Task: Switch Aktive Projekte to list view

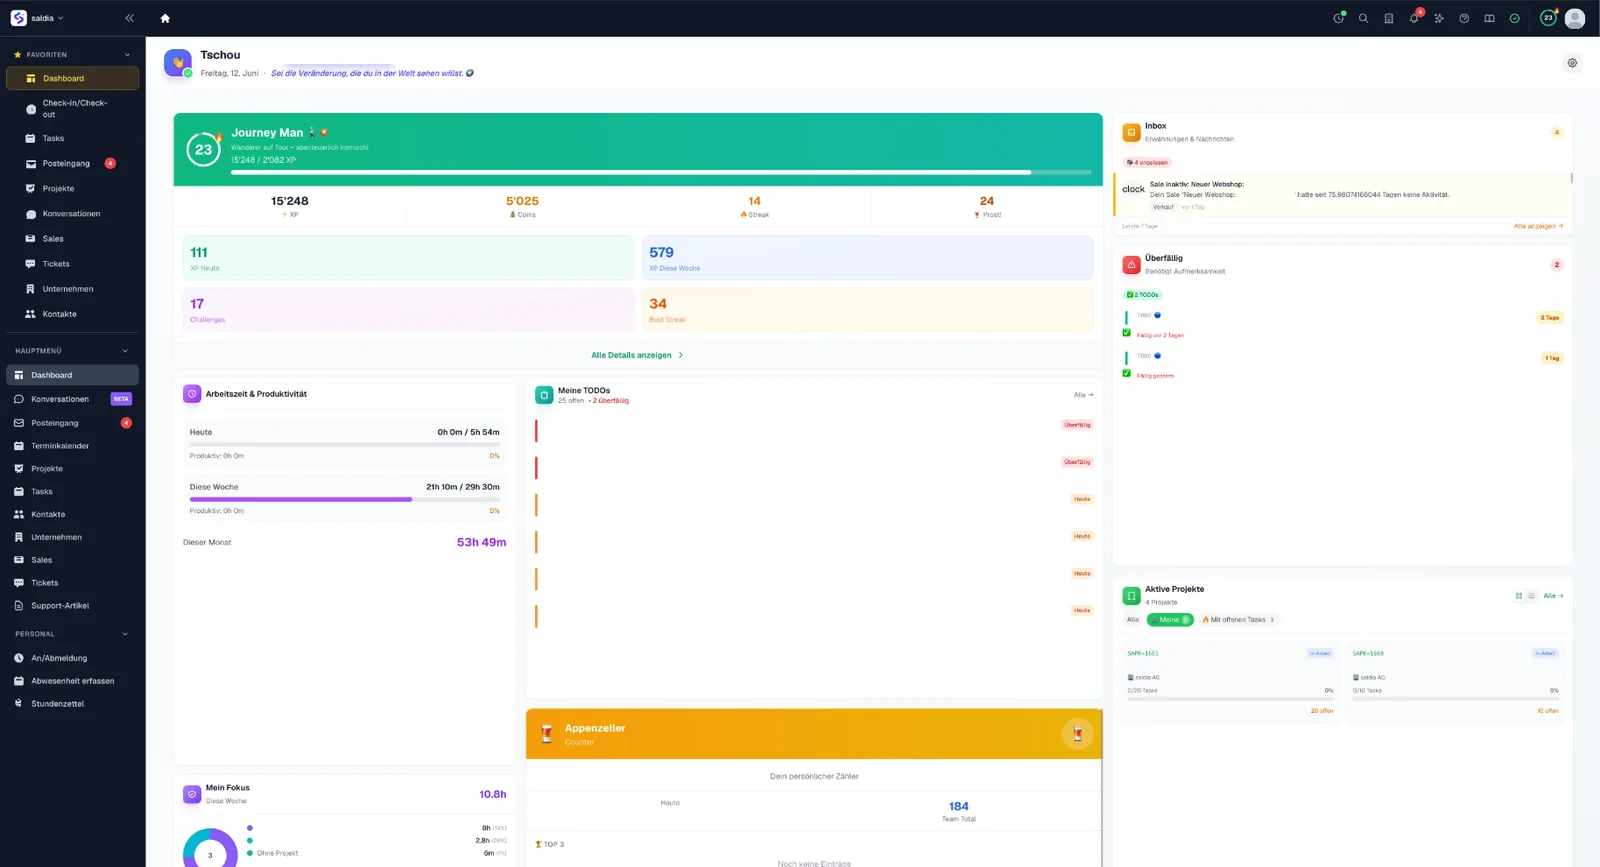Action: pos(1531,596)
